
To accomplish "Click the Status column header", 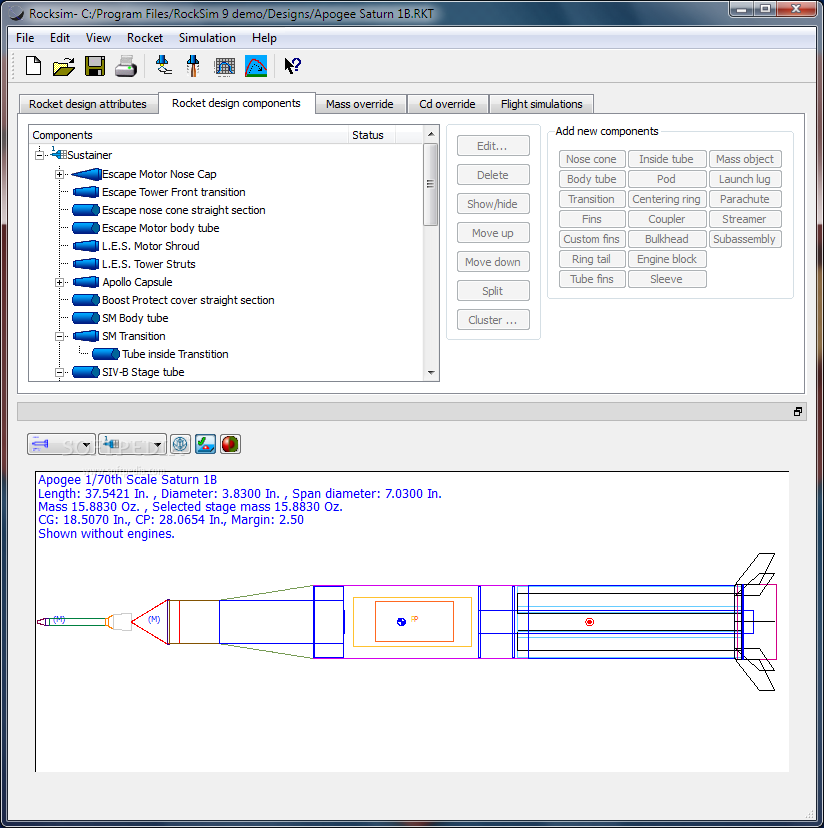I will tap(372, 135).
